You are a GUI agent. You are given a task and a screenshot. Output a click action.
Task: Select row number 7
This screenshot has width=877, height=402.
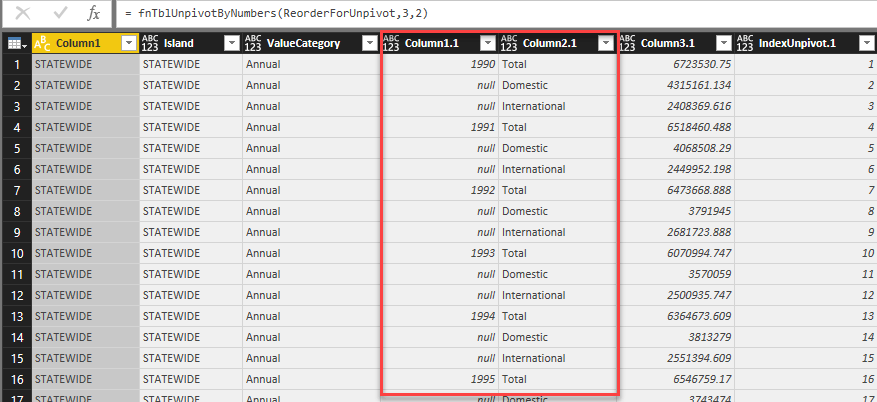(17, 190)
